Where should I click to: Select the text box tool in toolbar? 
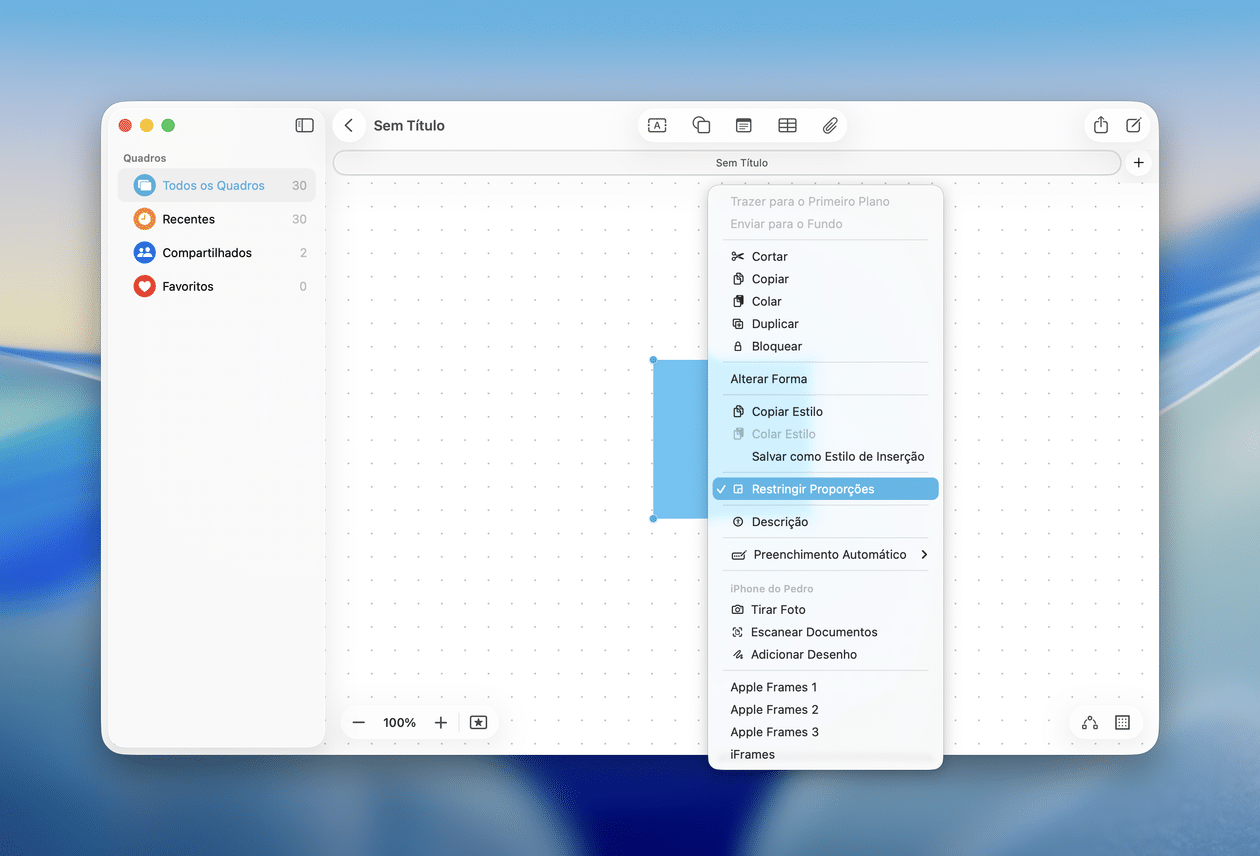tap(657, 126)
